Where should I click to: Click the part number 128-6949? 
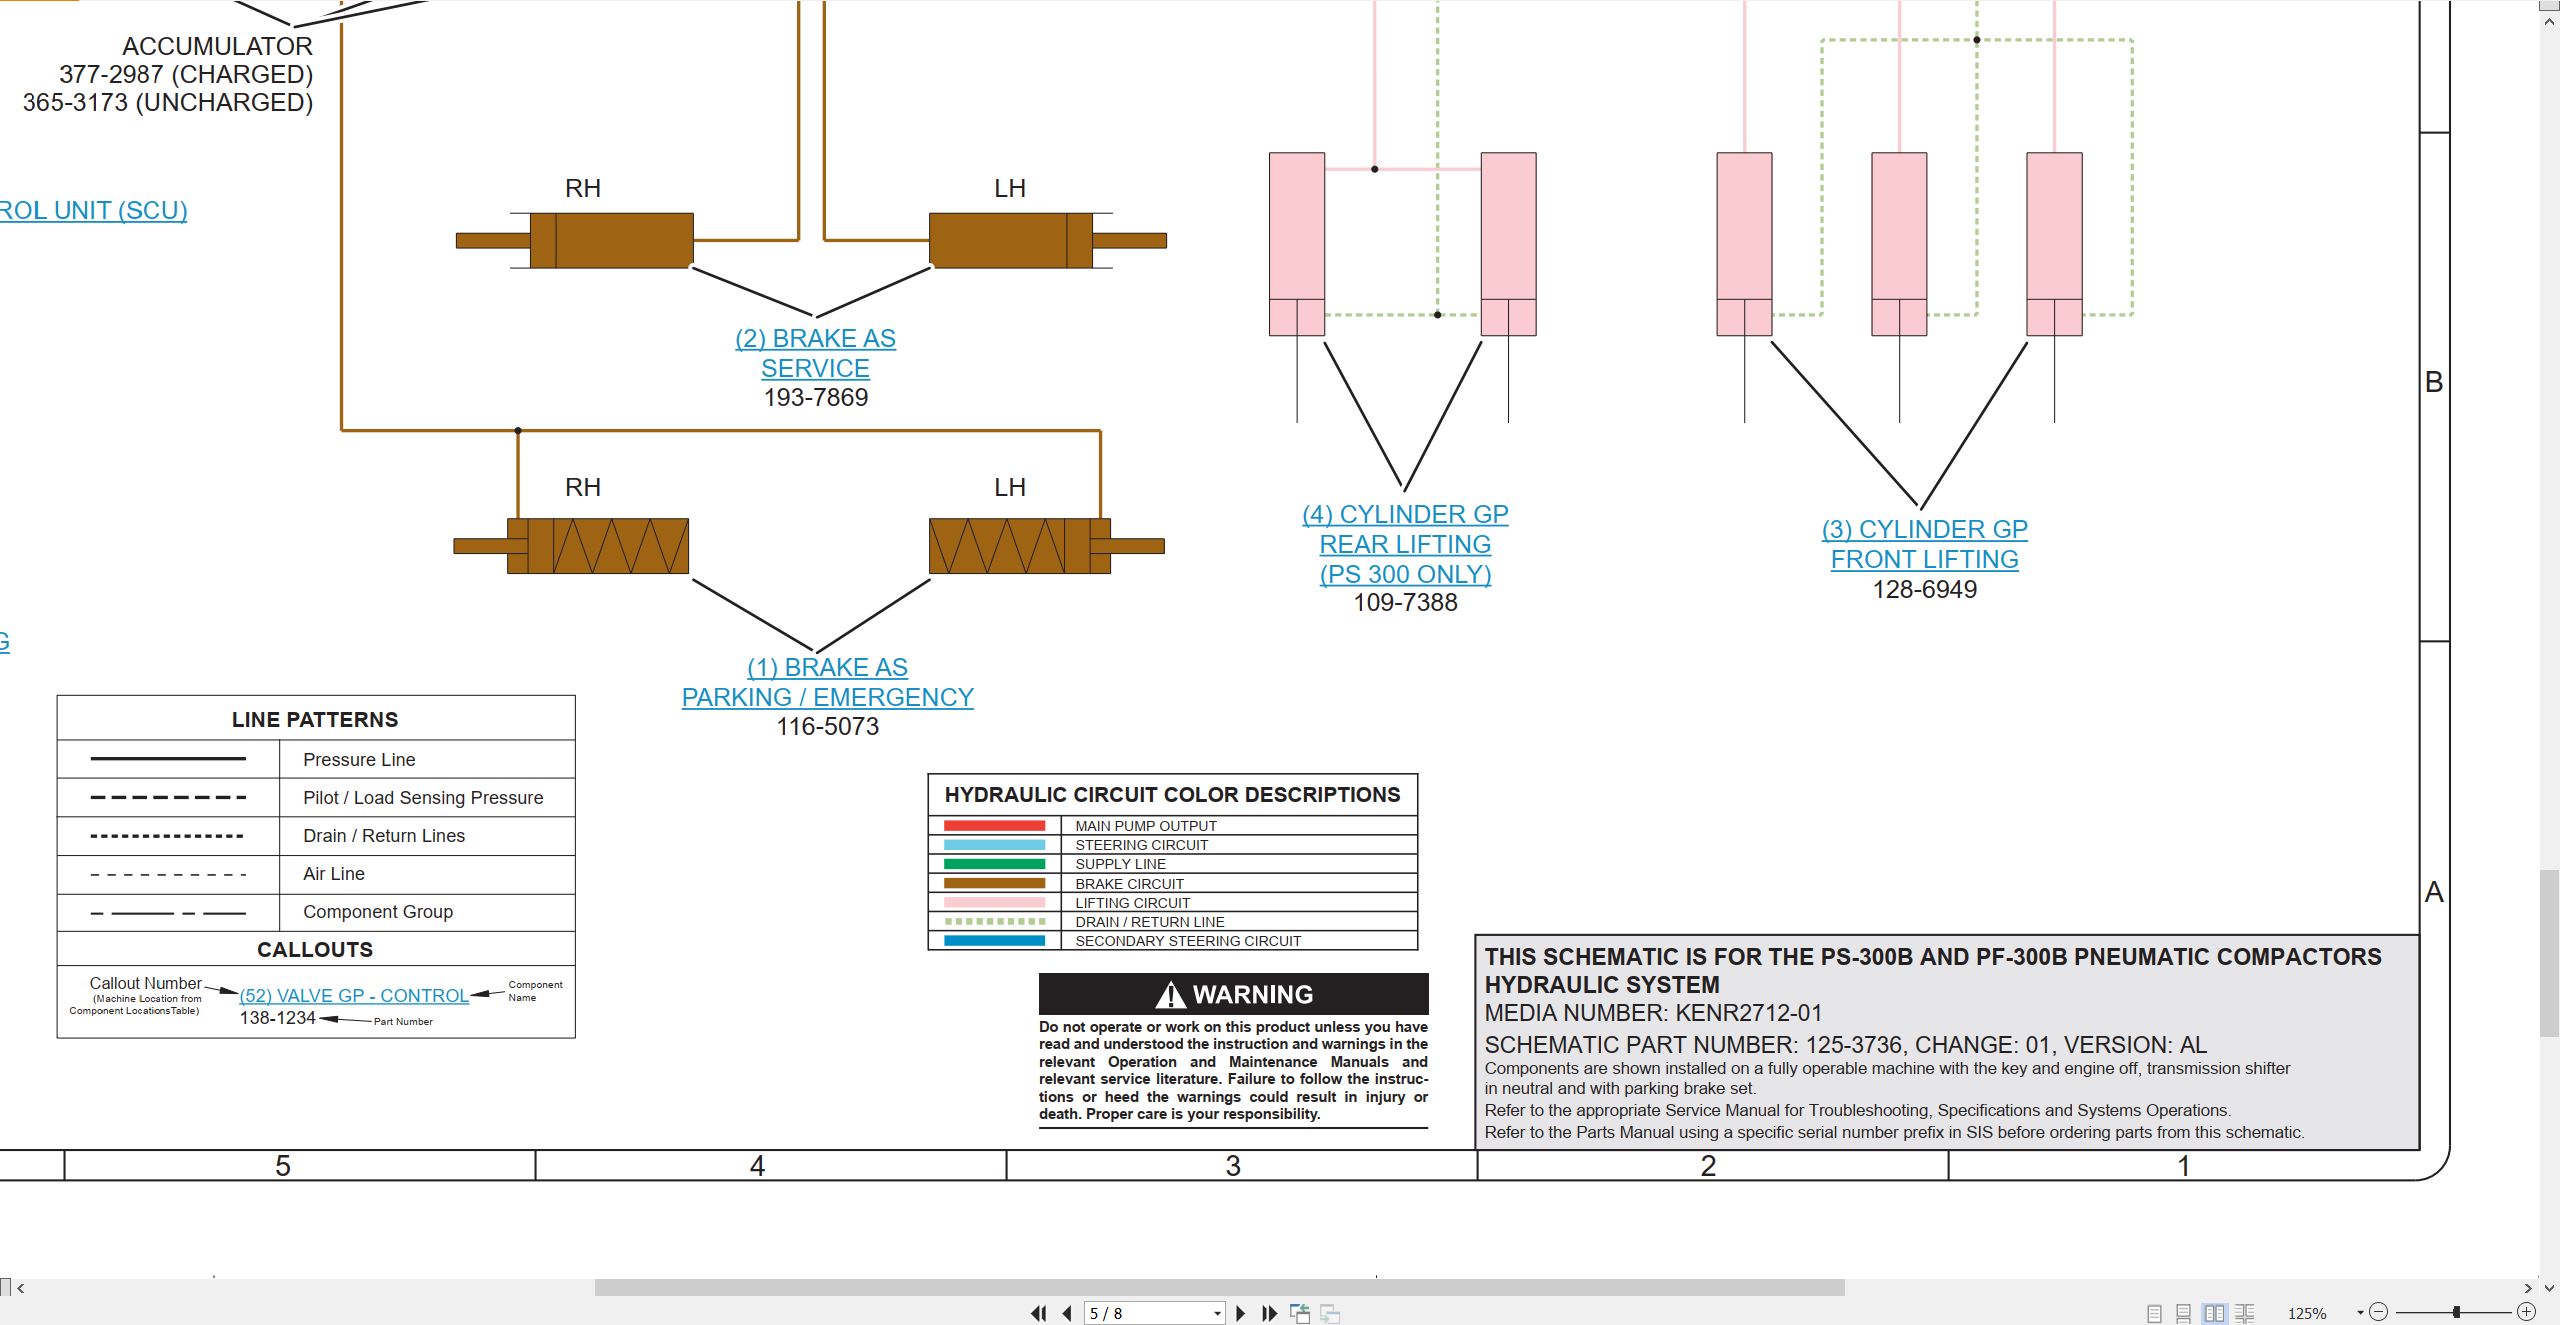point(1925,590)
